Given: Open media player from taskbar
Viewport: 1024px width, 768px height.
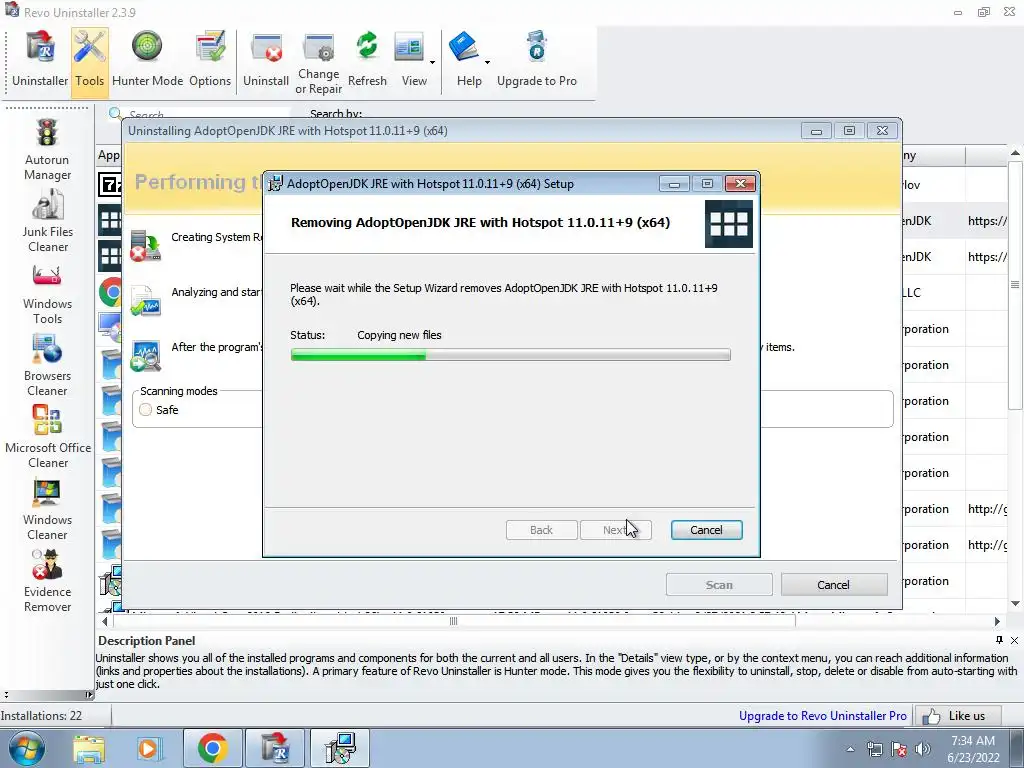Looking at the screenshot, I should pyautogui.click(x=149, y=748).
